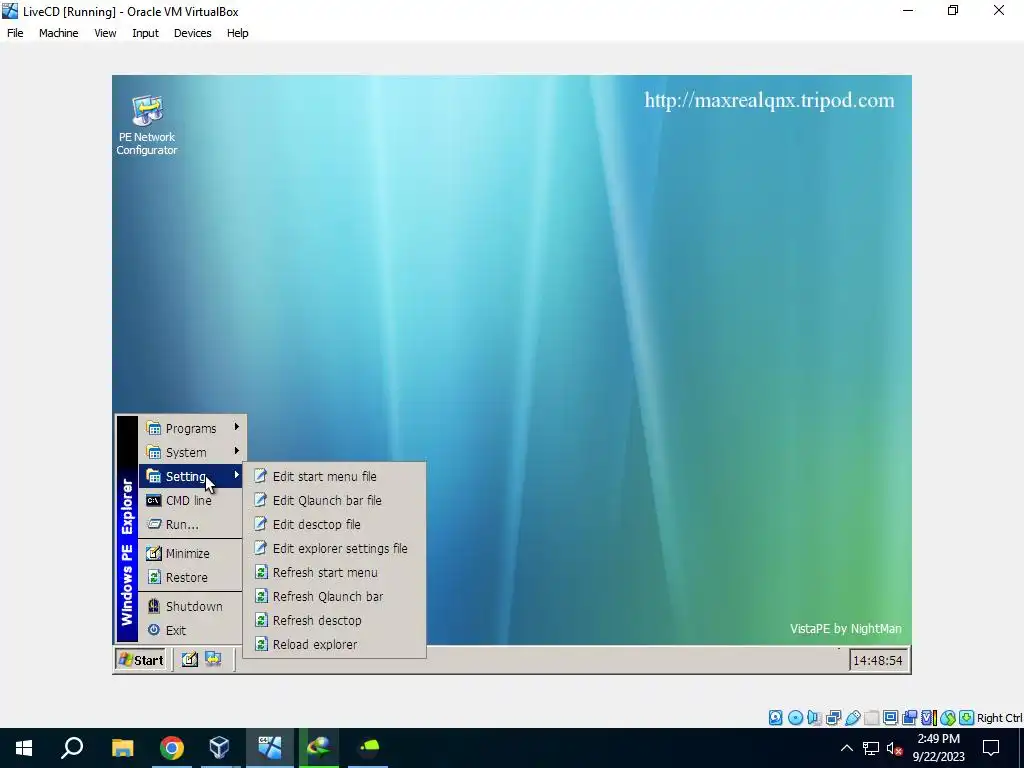Click the audio status icon in VirtualBox
The image size is (1024, 768).
pos(814,718)
